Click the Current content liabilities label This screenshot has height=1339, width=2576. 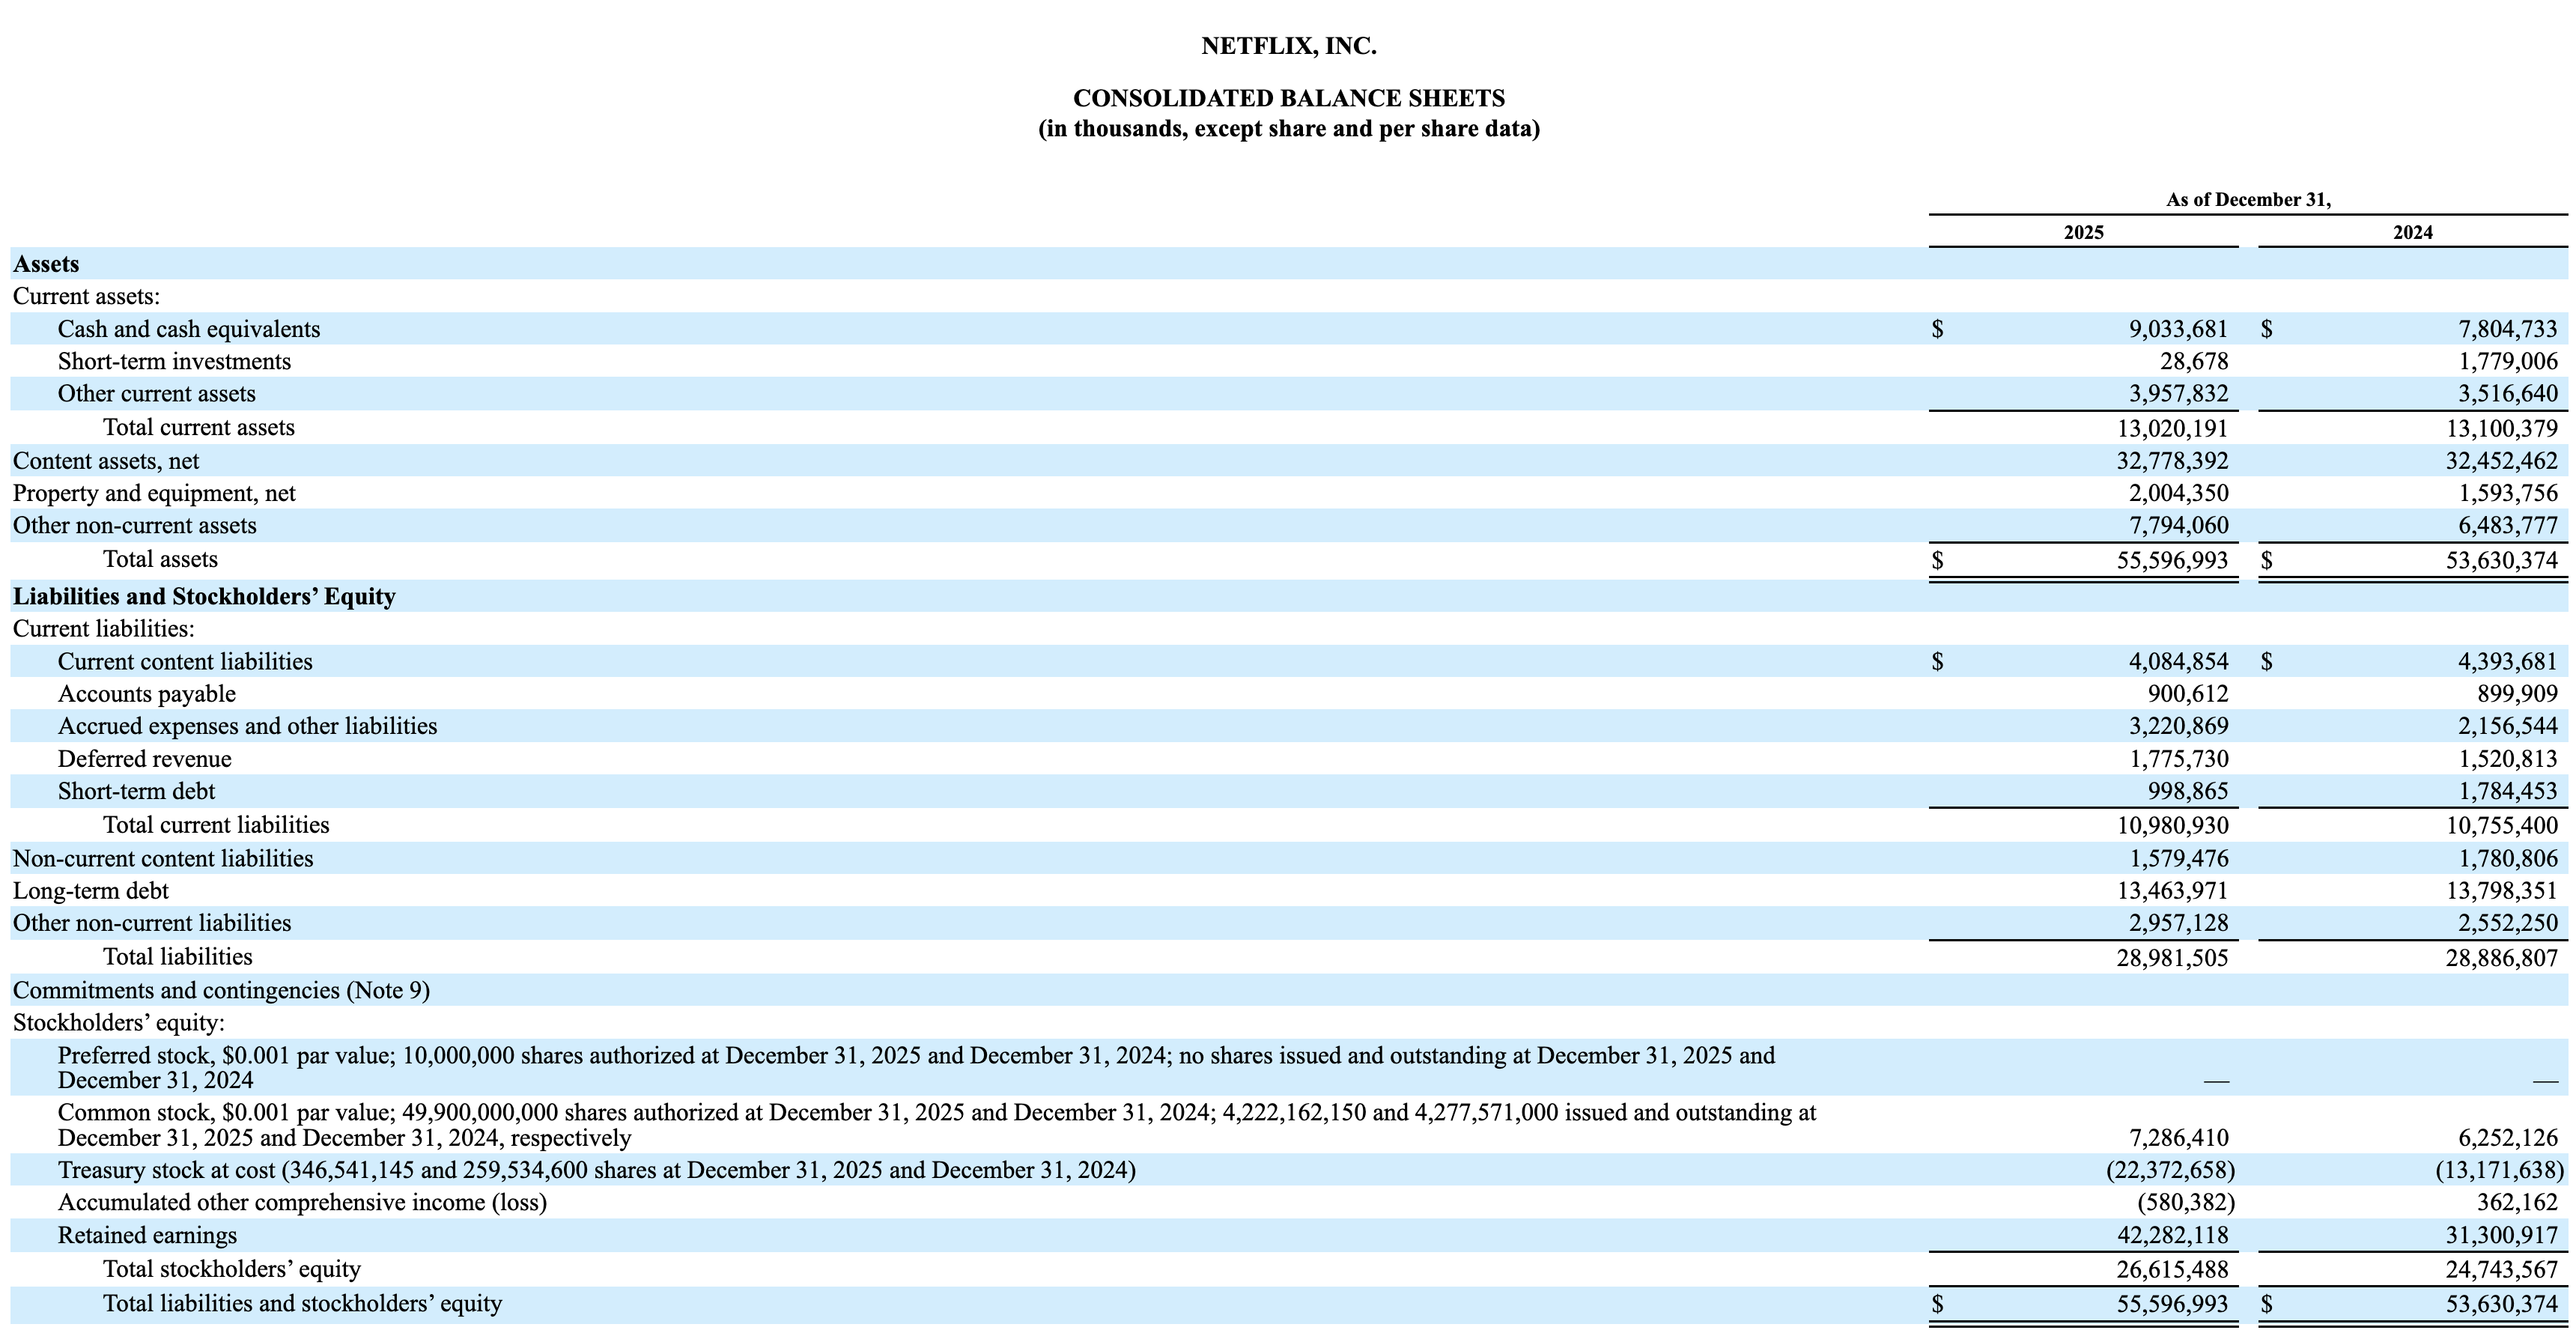pyautogui.click(x=185, y=661)
